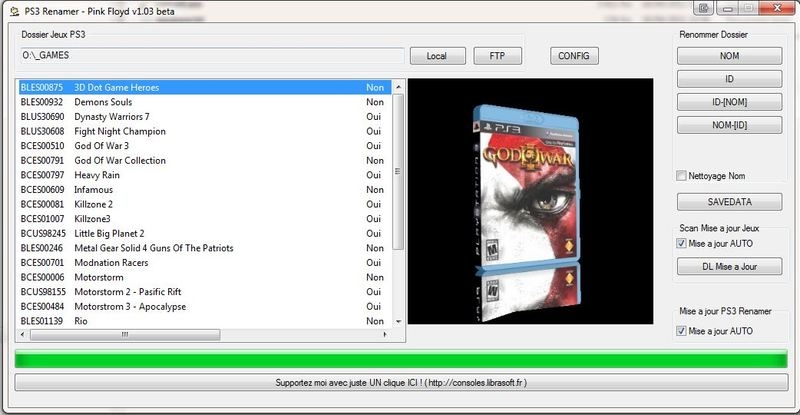Click the SAVEDATA button
This screenshot has width=800, height=415.
tap(730, 202)
